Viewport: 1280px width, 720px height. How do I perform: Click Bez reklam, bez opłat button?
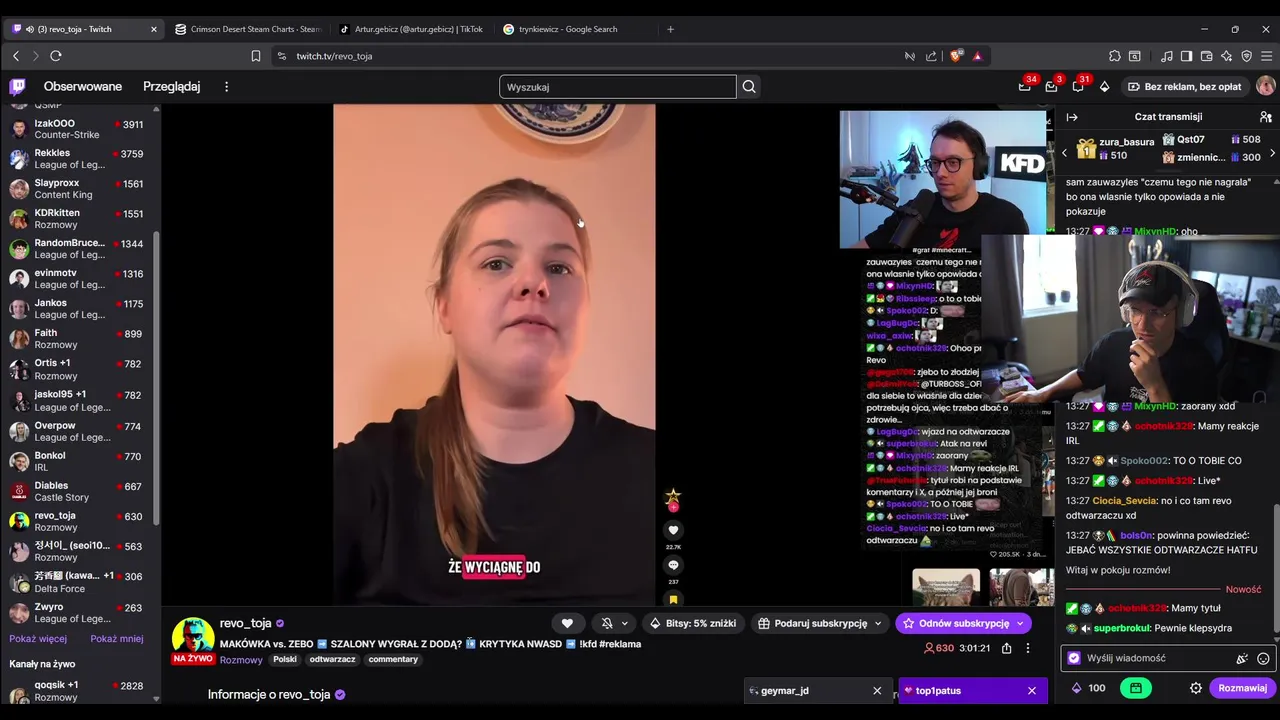[1184, 87]
